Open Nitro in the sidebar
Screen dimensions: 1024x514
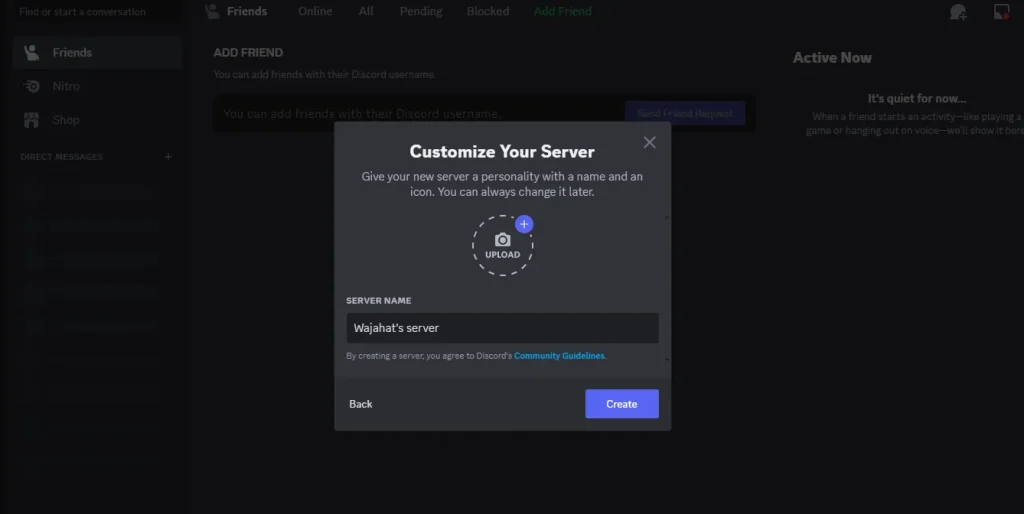97,86
